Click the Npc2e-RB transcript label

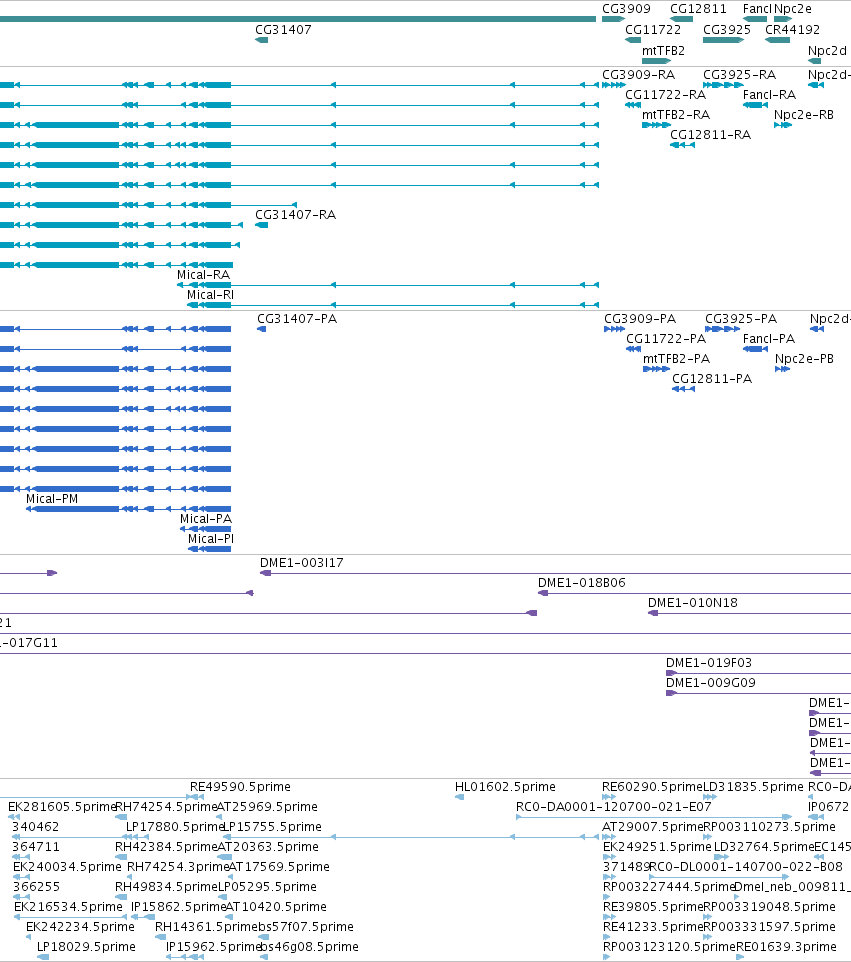(x=804, y=115)
